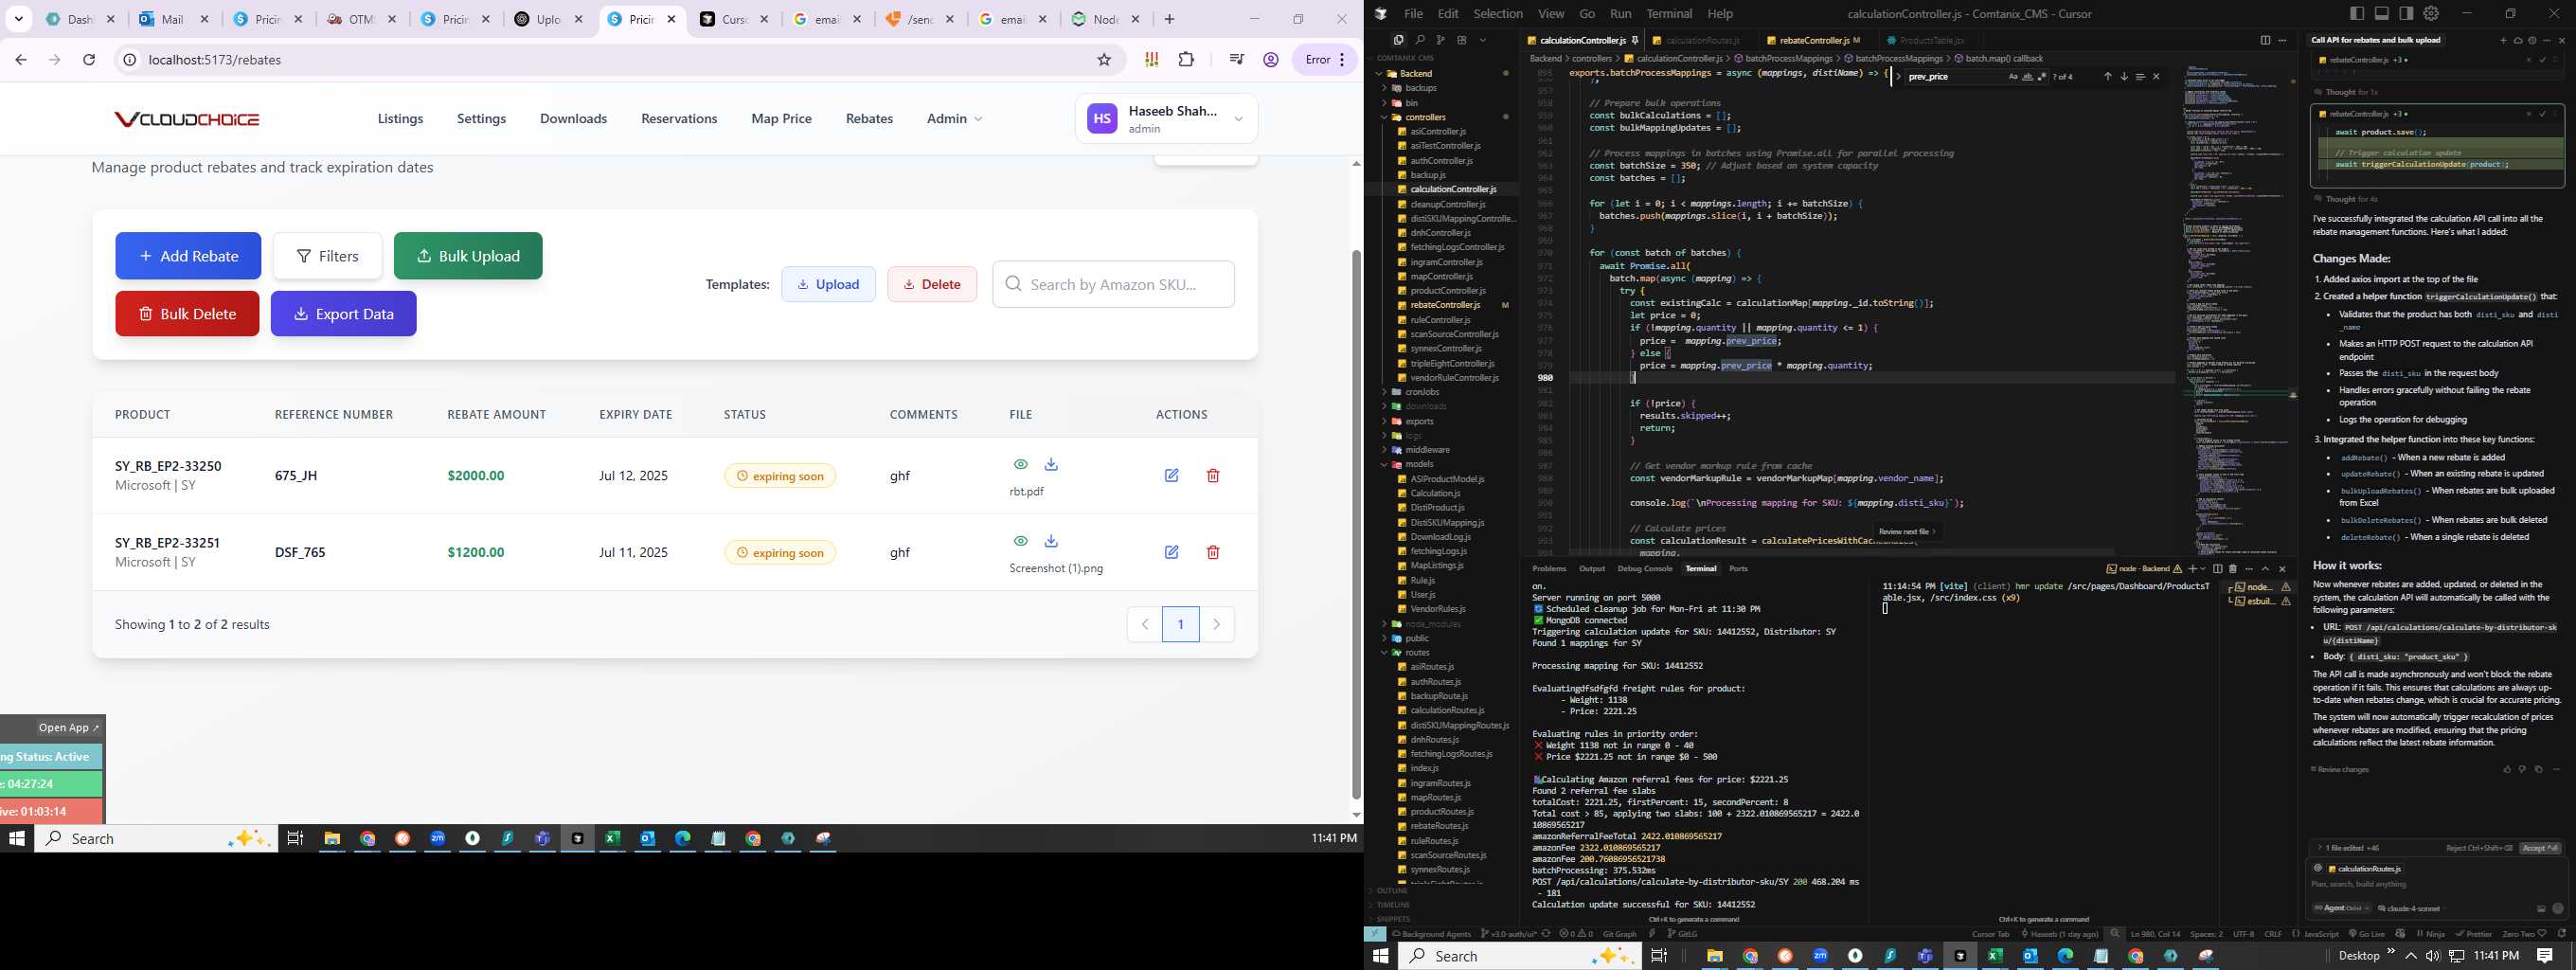
Task: Delete the 675_JH rebate row
Action: [1213, 475]
